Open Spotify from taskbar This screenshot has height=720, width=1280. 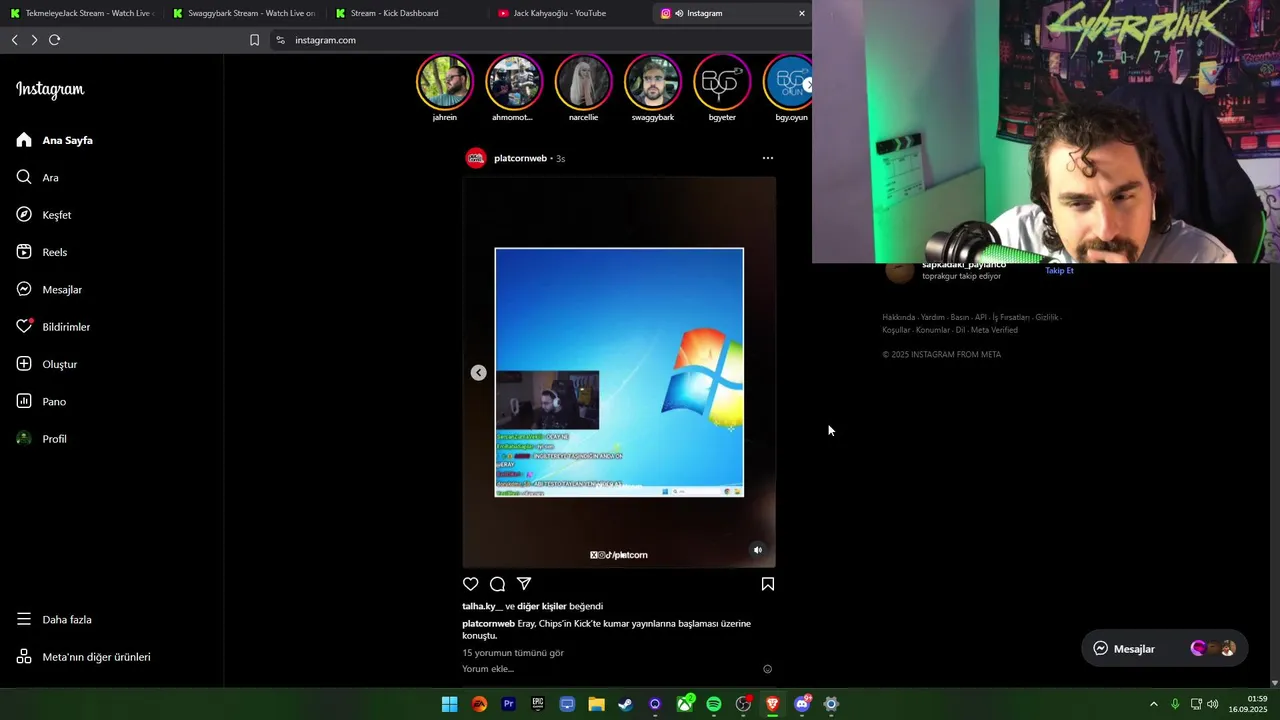click(x=714, y=704)
